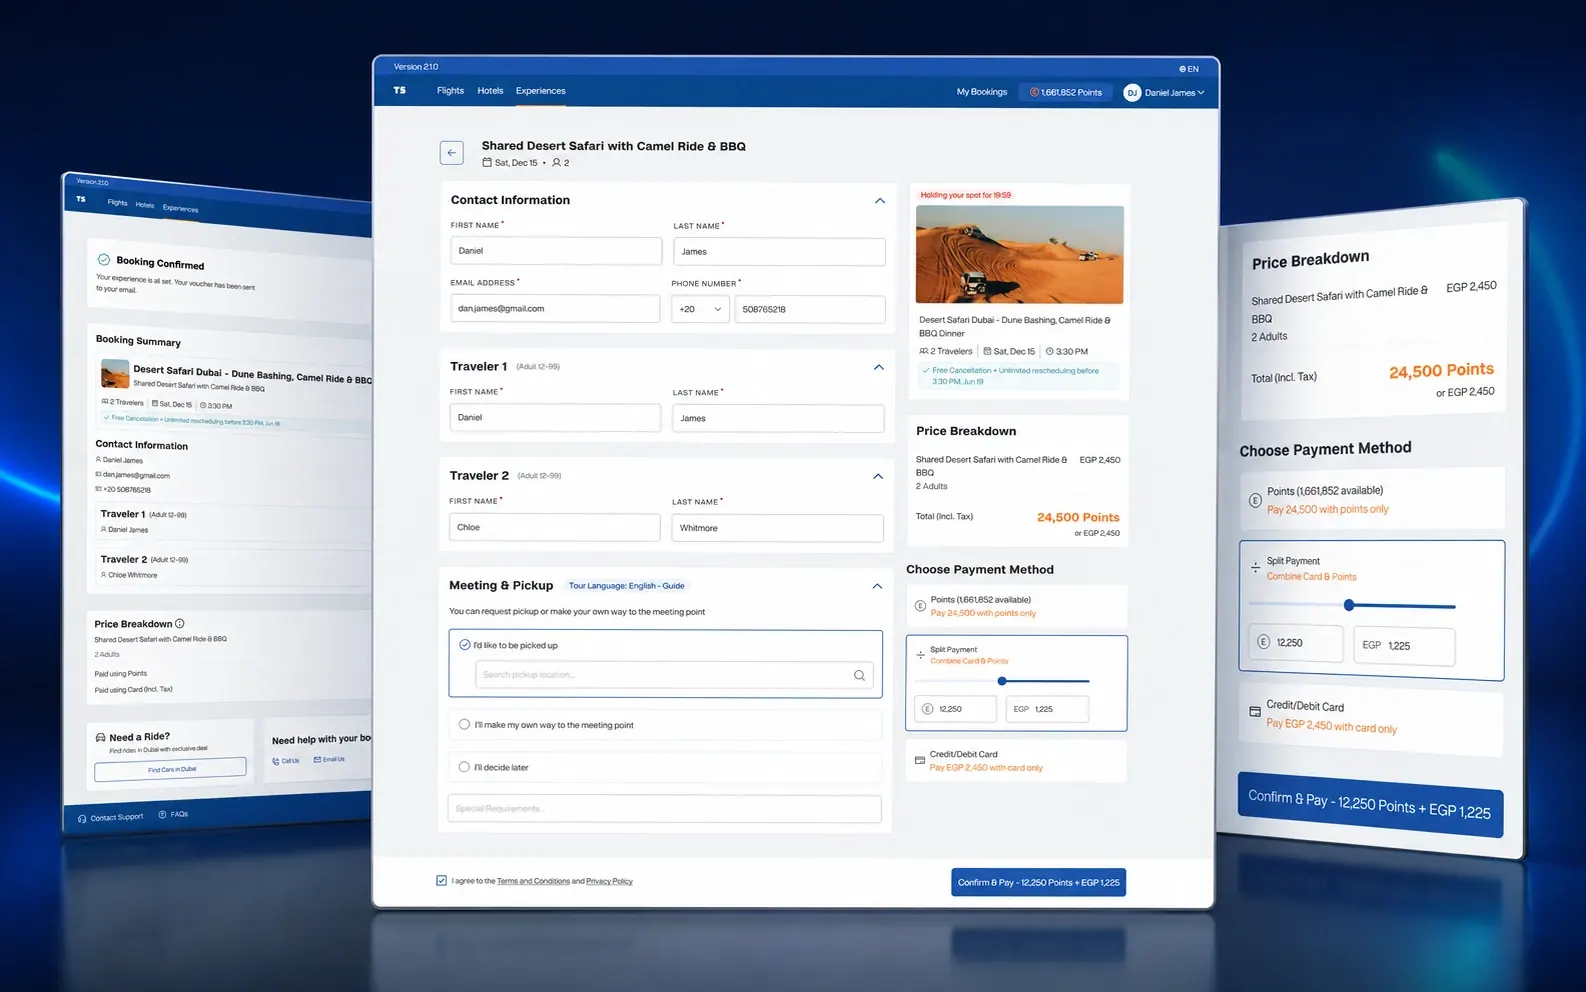Click Traveler 2 last name field Whitmore
Image resolution: width=1586 pixels, height=992 pixels.
(x=777, y=528)
